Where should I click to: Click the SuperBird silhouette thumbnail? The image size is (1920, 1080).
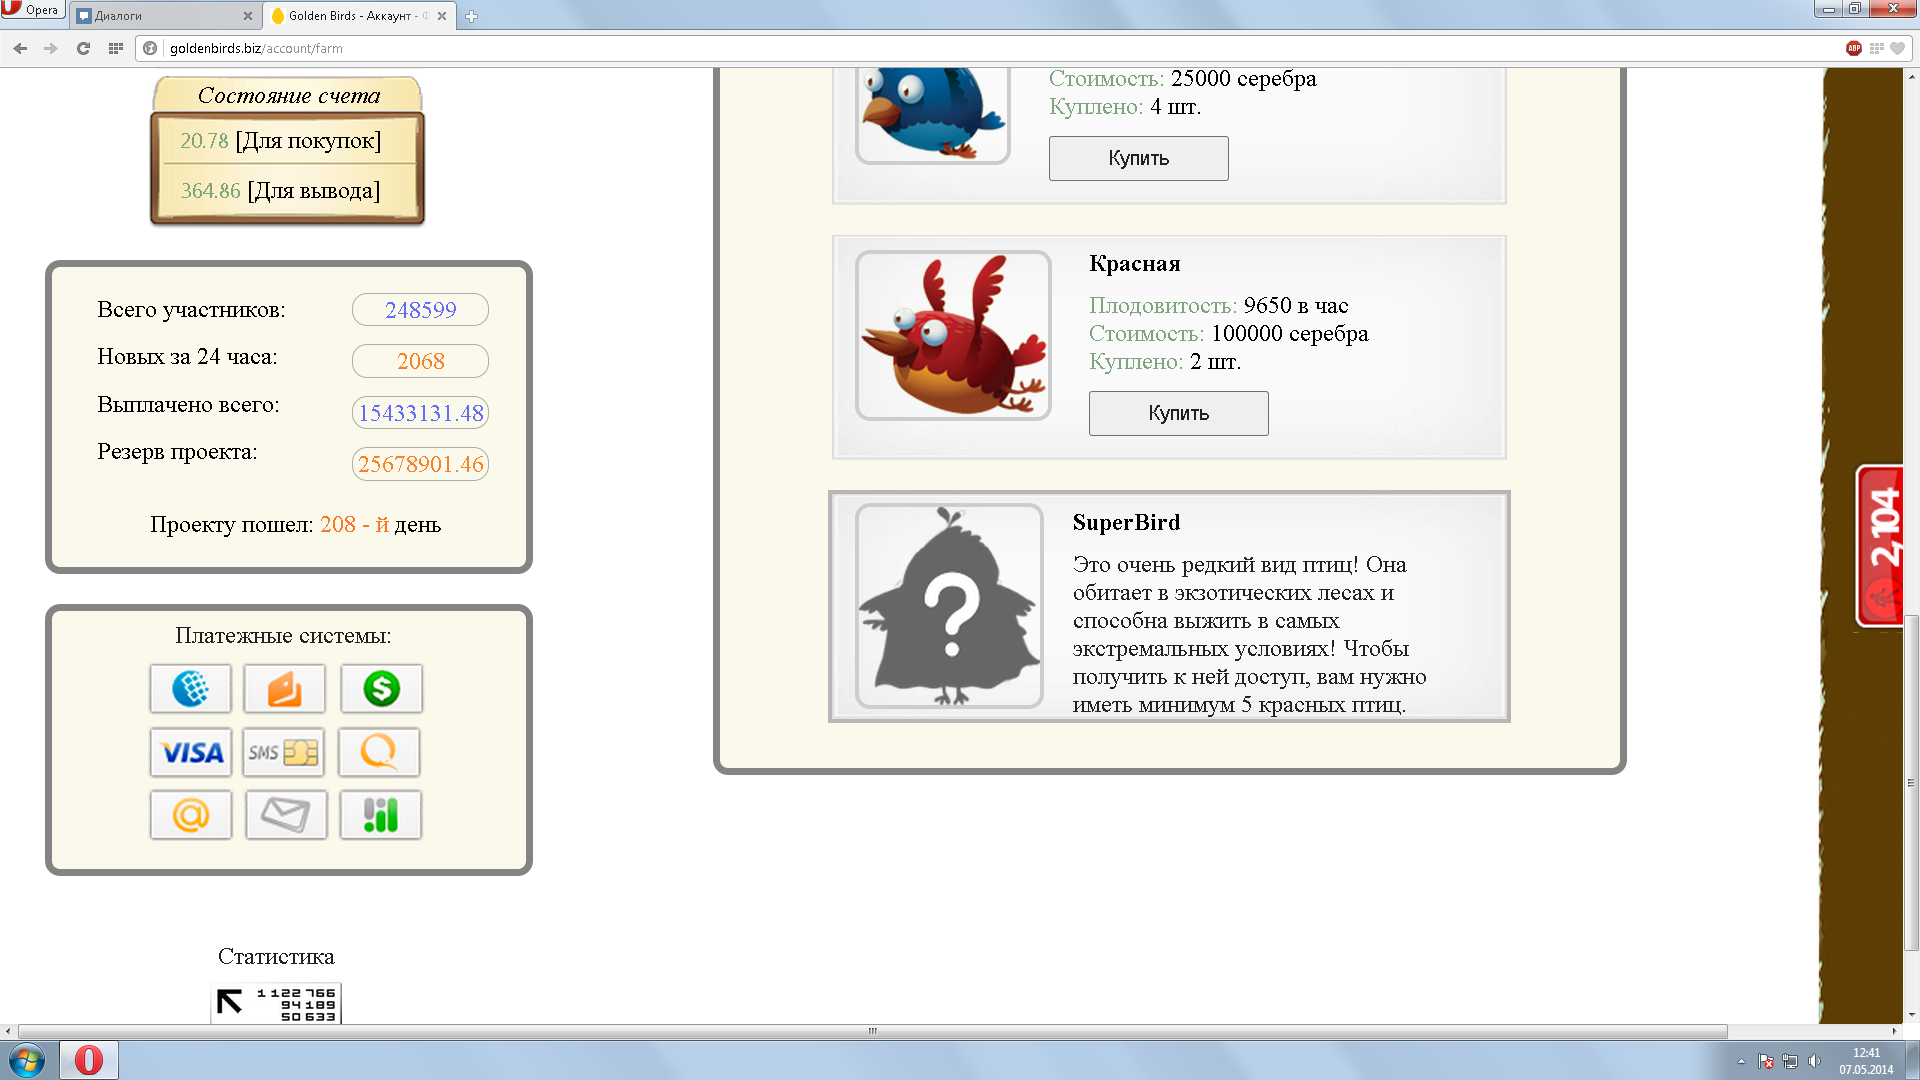(x=950, y=606)
